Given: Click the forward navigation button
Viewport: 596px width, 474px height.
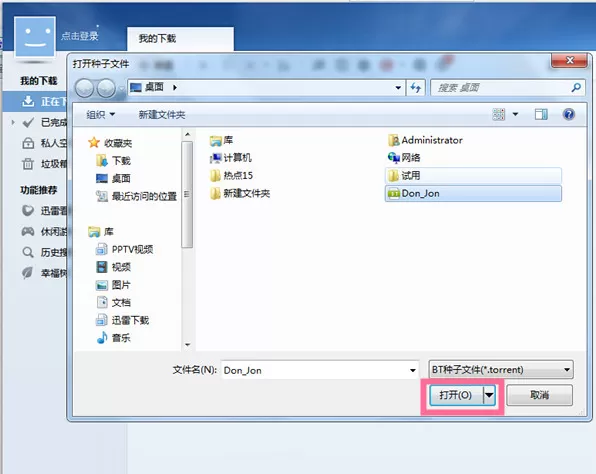Looking at the screenshot, I should pos(106,89).
